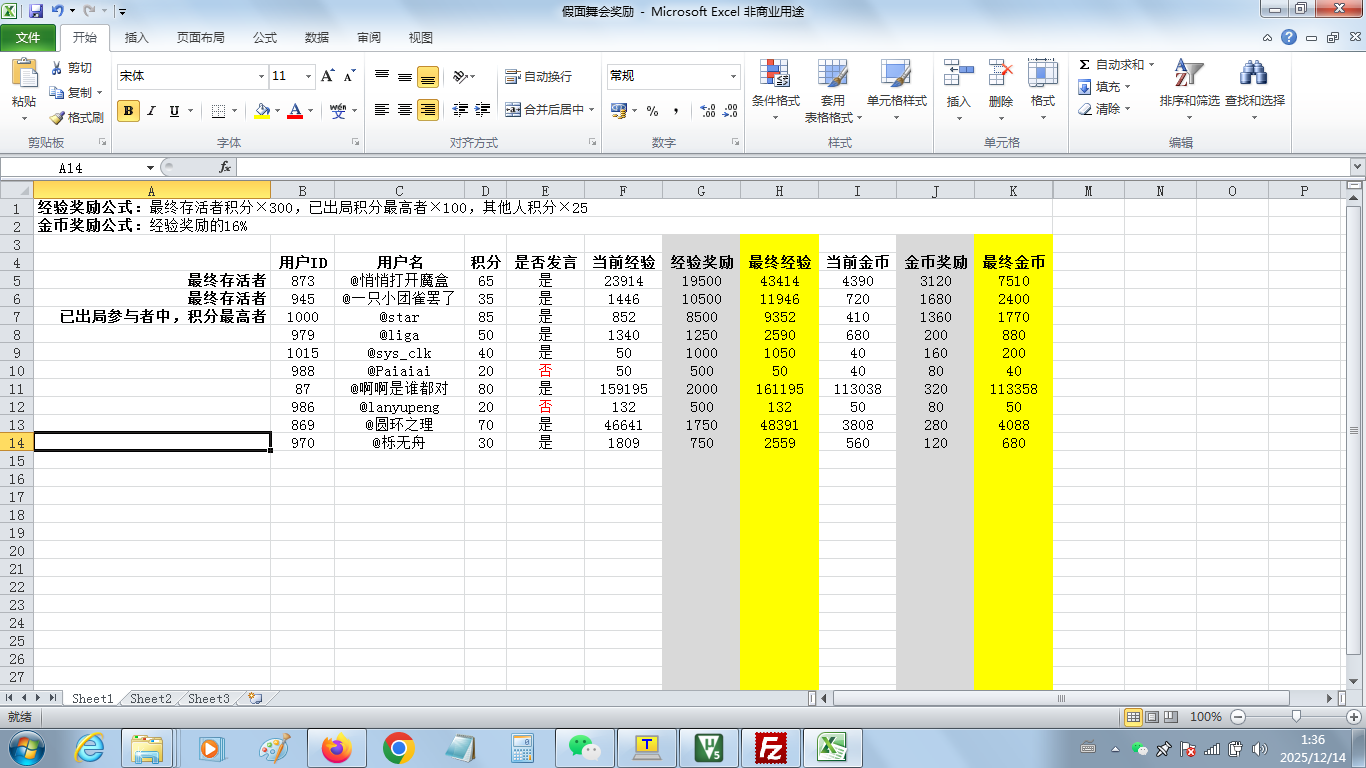
Task: Toggle 自动换行 wrap text
Action: [x=539, y=76]
